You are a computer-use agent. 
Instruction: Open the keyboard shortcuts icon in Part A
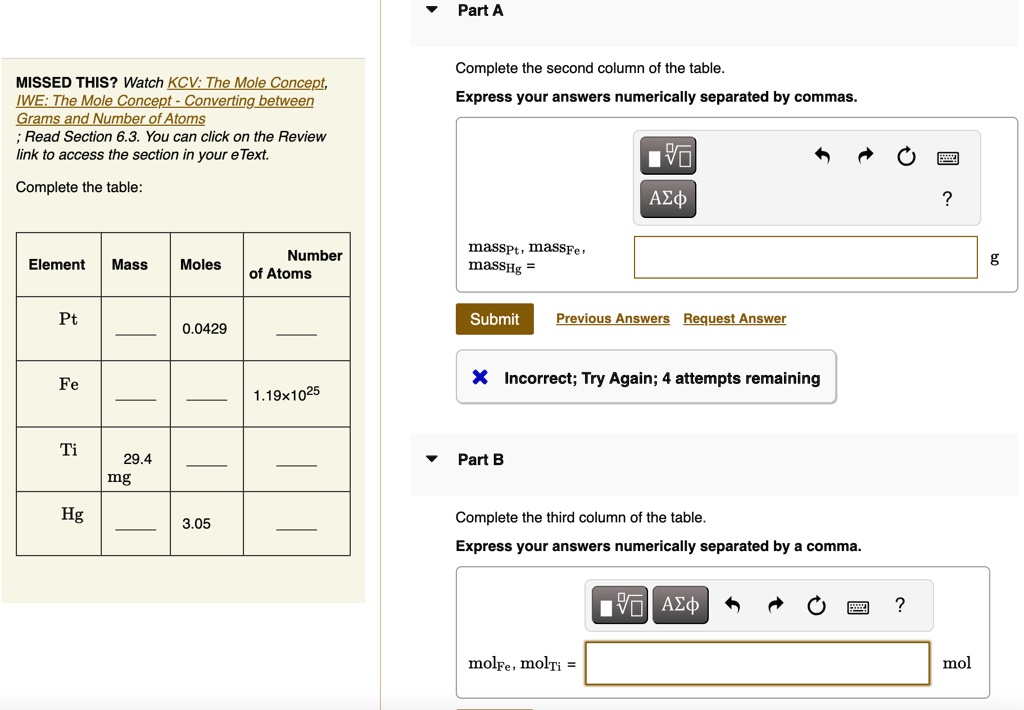tap(946, 157)
